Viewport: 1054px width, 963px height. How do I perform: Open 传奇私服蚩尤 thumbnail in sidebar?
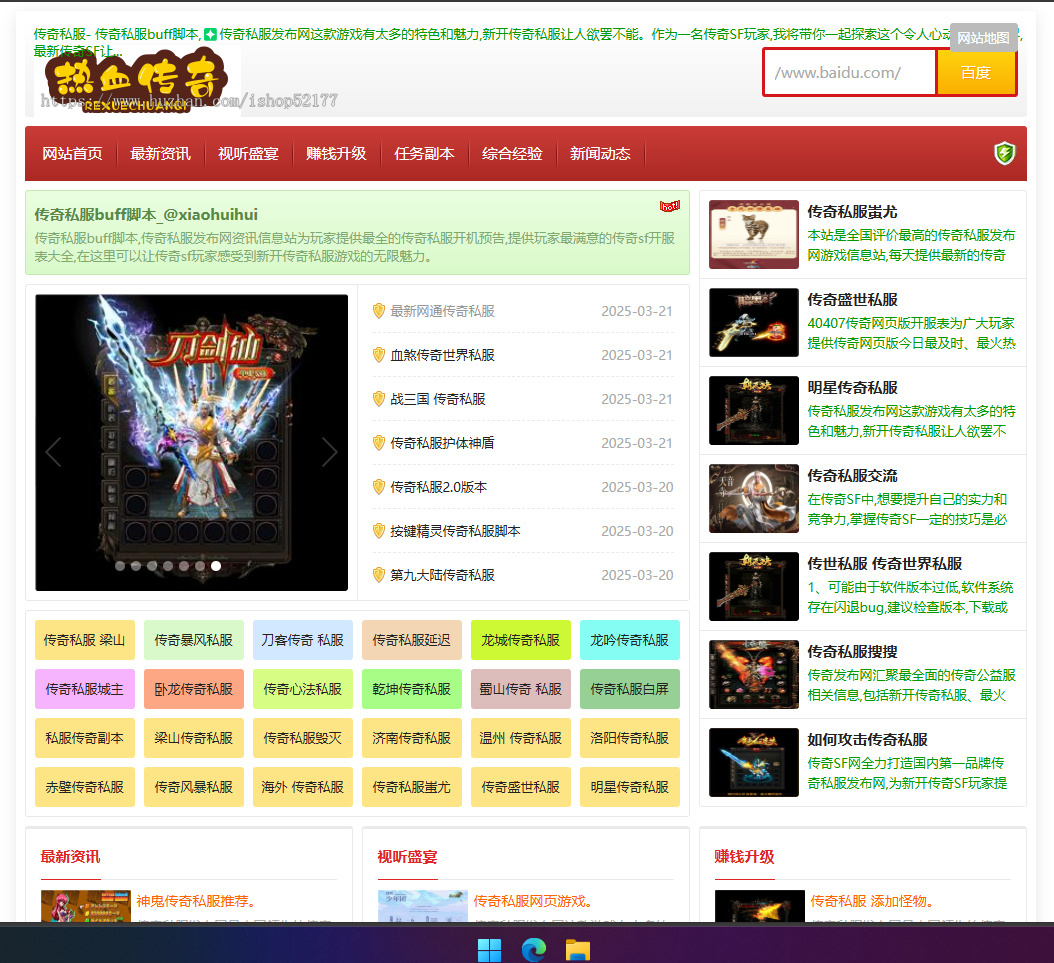click(754, 235)
